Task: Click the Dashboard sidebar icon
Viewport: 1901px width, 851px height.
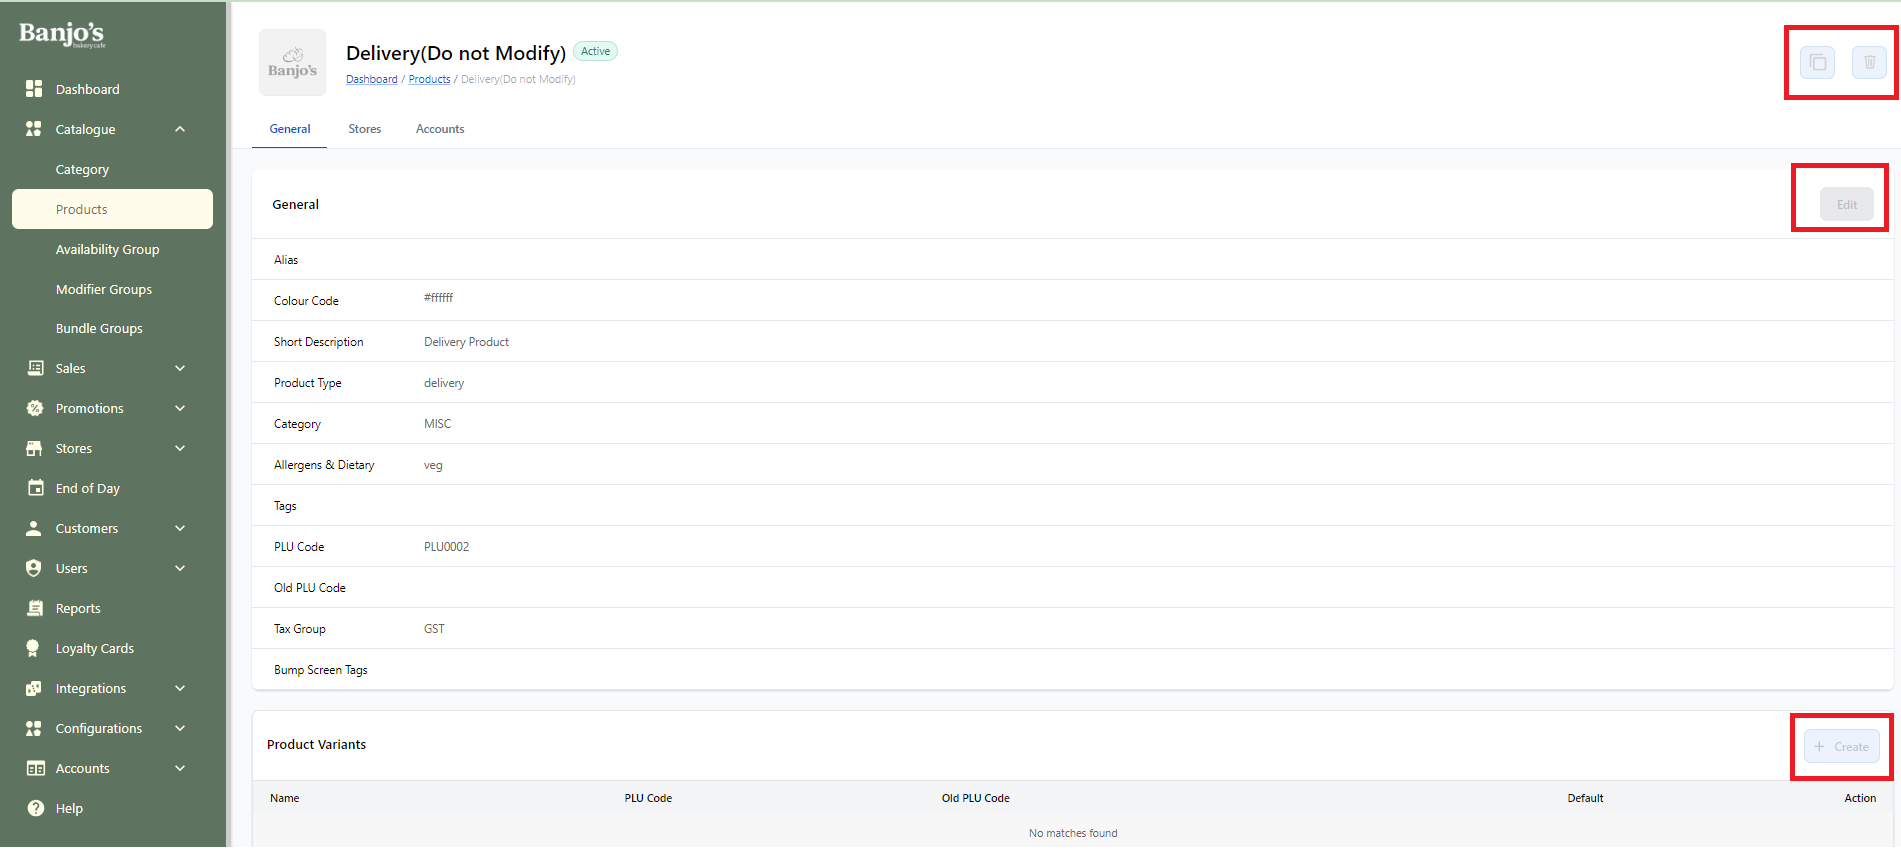Action: 34,89
